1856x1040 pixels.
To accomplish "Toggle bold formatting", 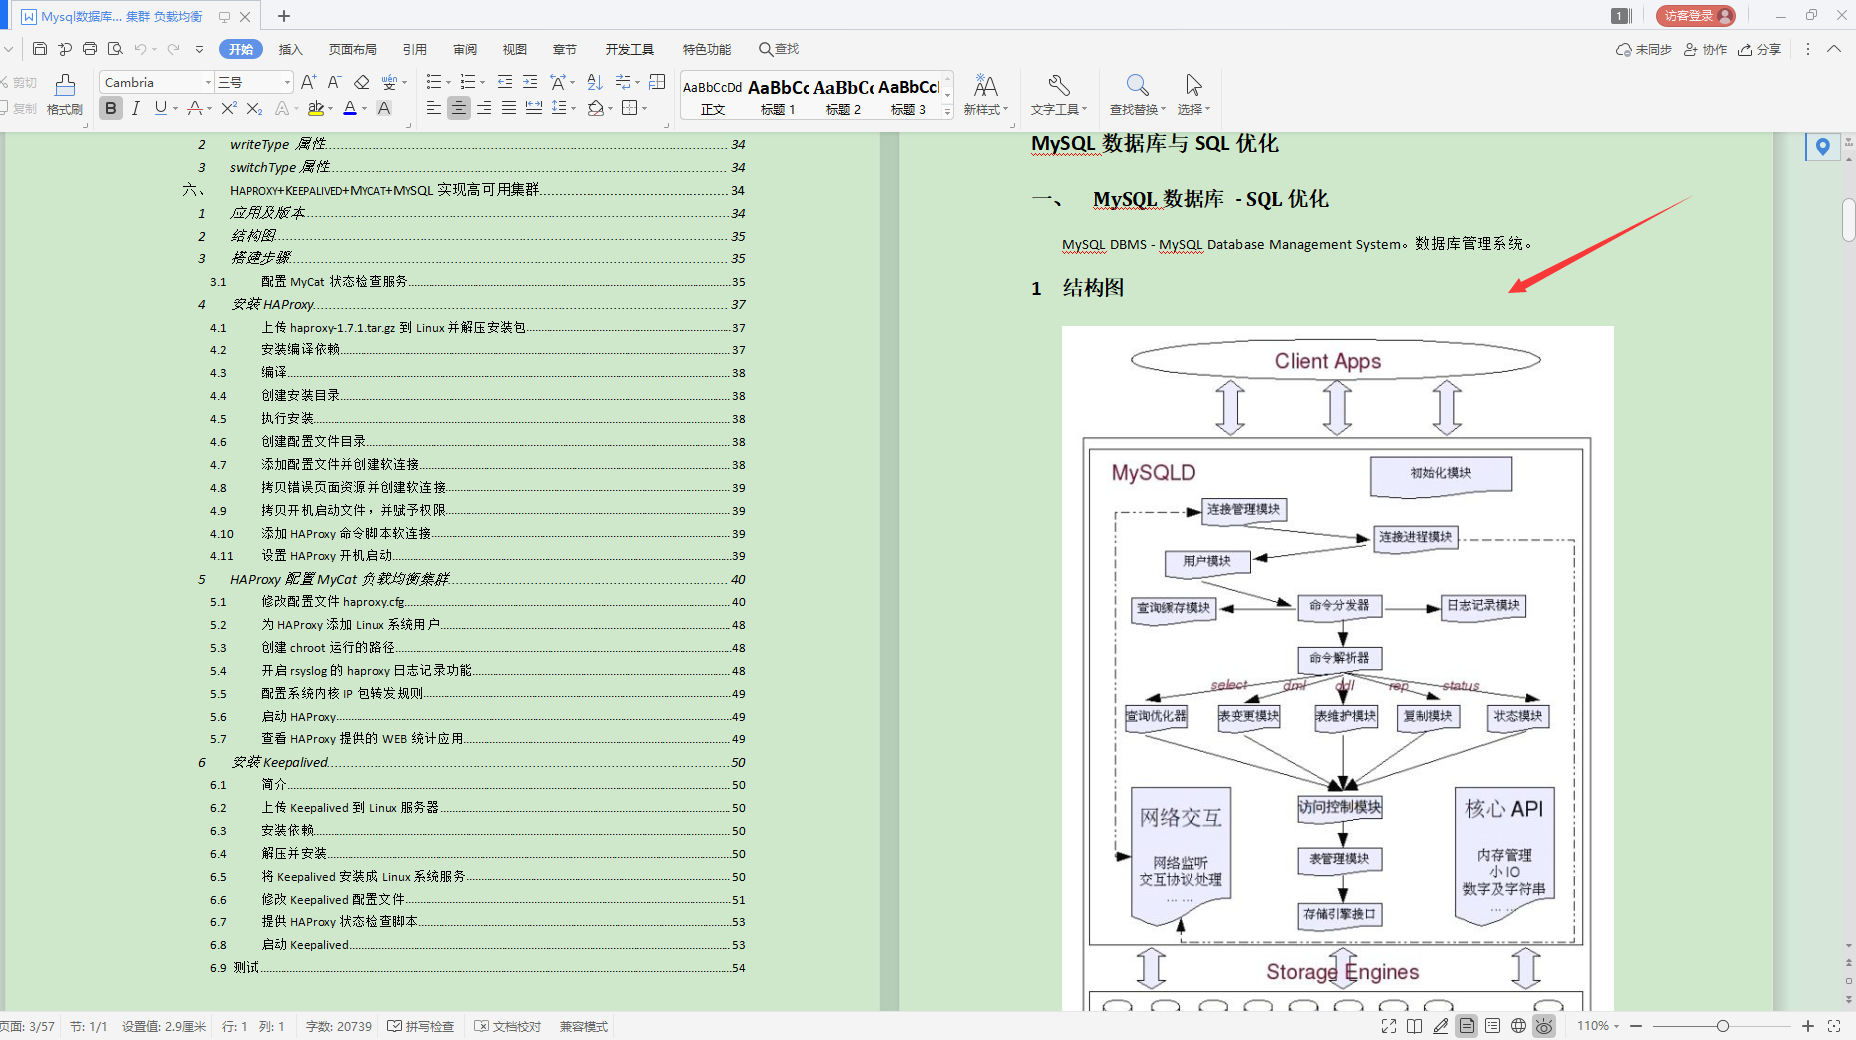I will pyautogui.click(x=110, y=108).
